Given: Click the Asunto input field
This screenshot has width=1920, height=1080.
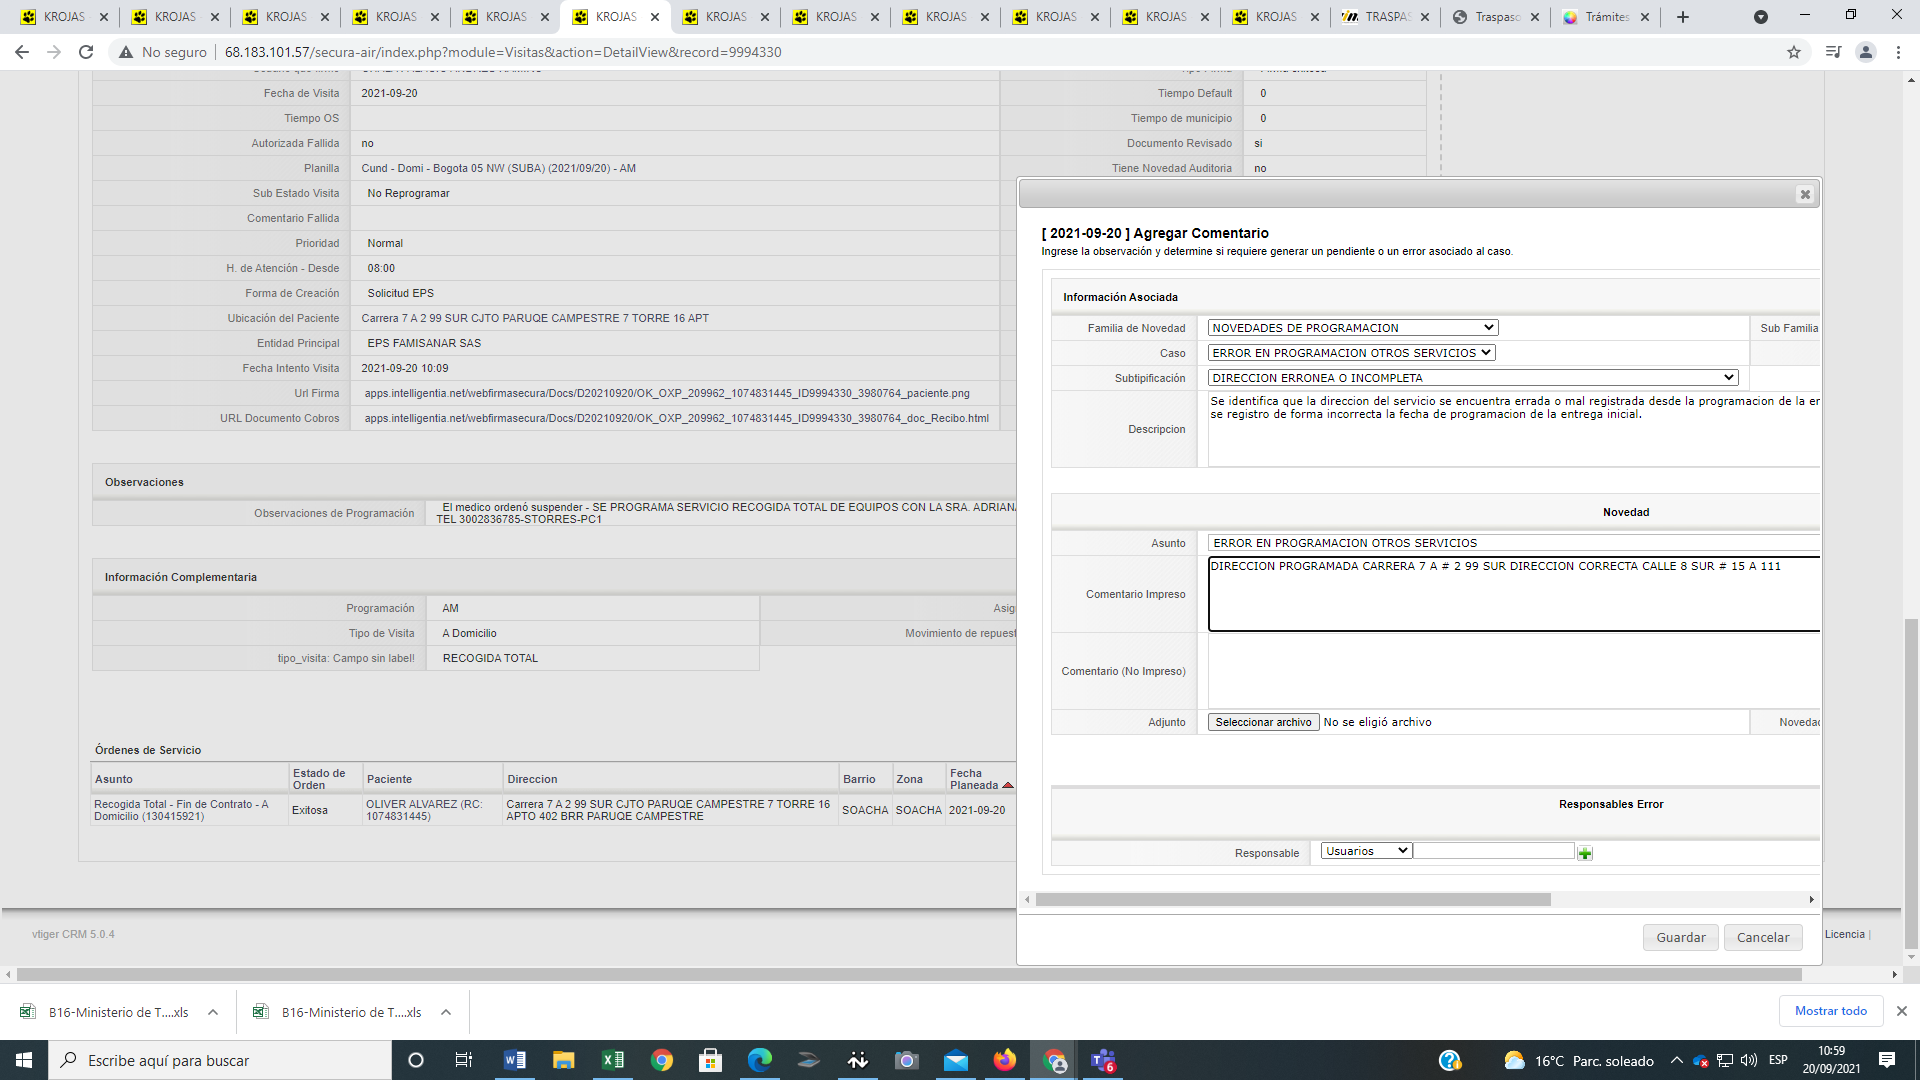Looking at the screenshot, I should click(x=1514, y=543).
